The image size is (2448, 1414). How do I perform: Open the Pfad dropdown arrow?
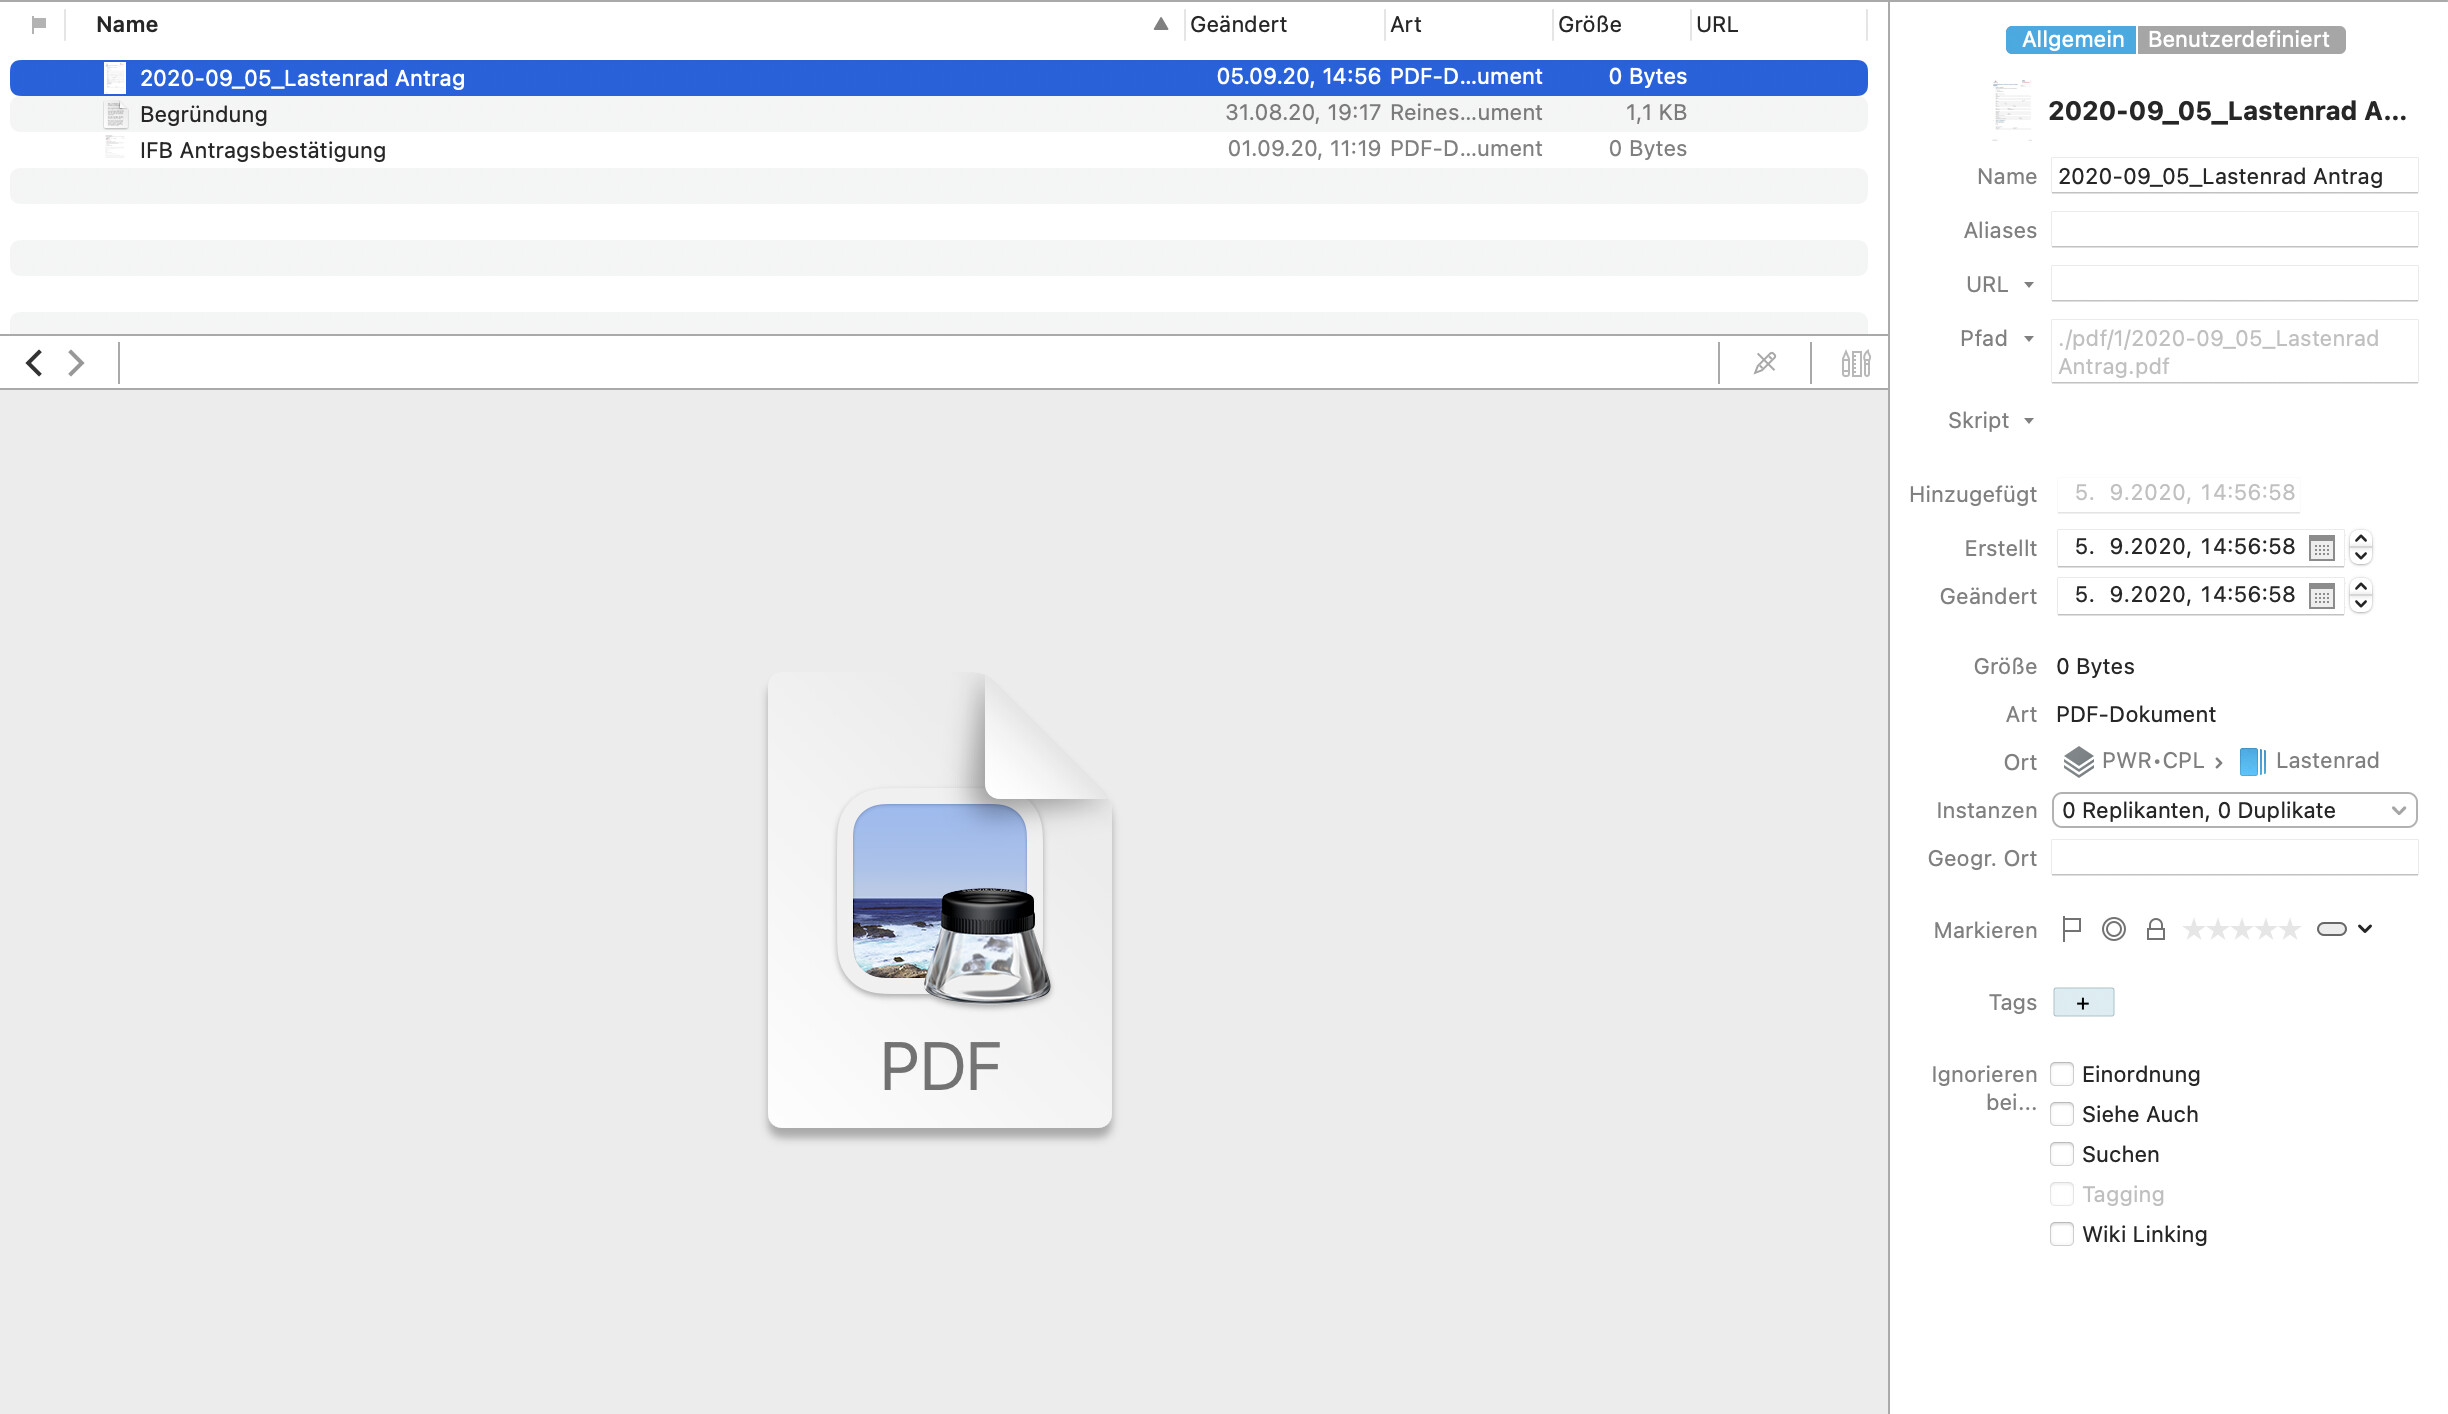(x=2029, y=339)
